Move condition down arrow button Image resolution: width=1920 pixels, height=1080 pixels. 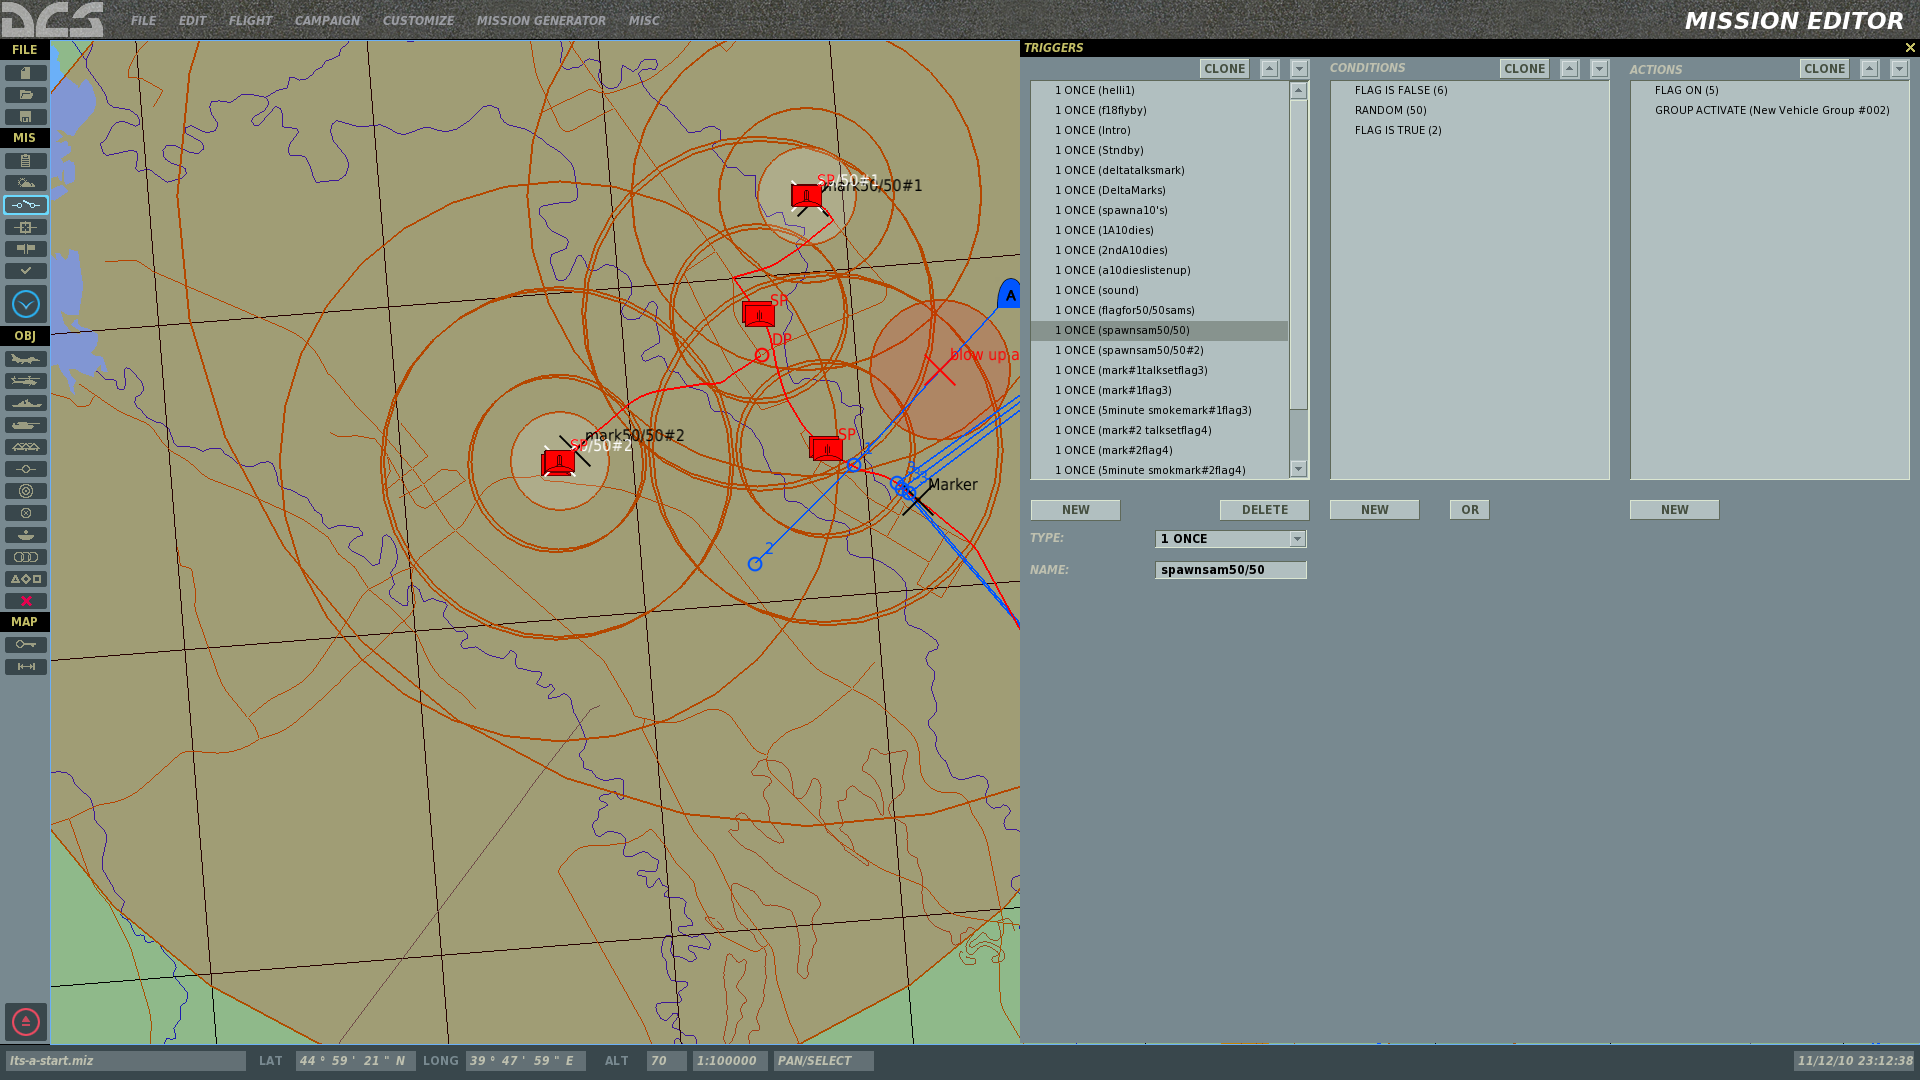(x=1600, y=69)
